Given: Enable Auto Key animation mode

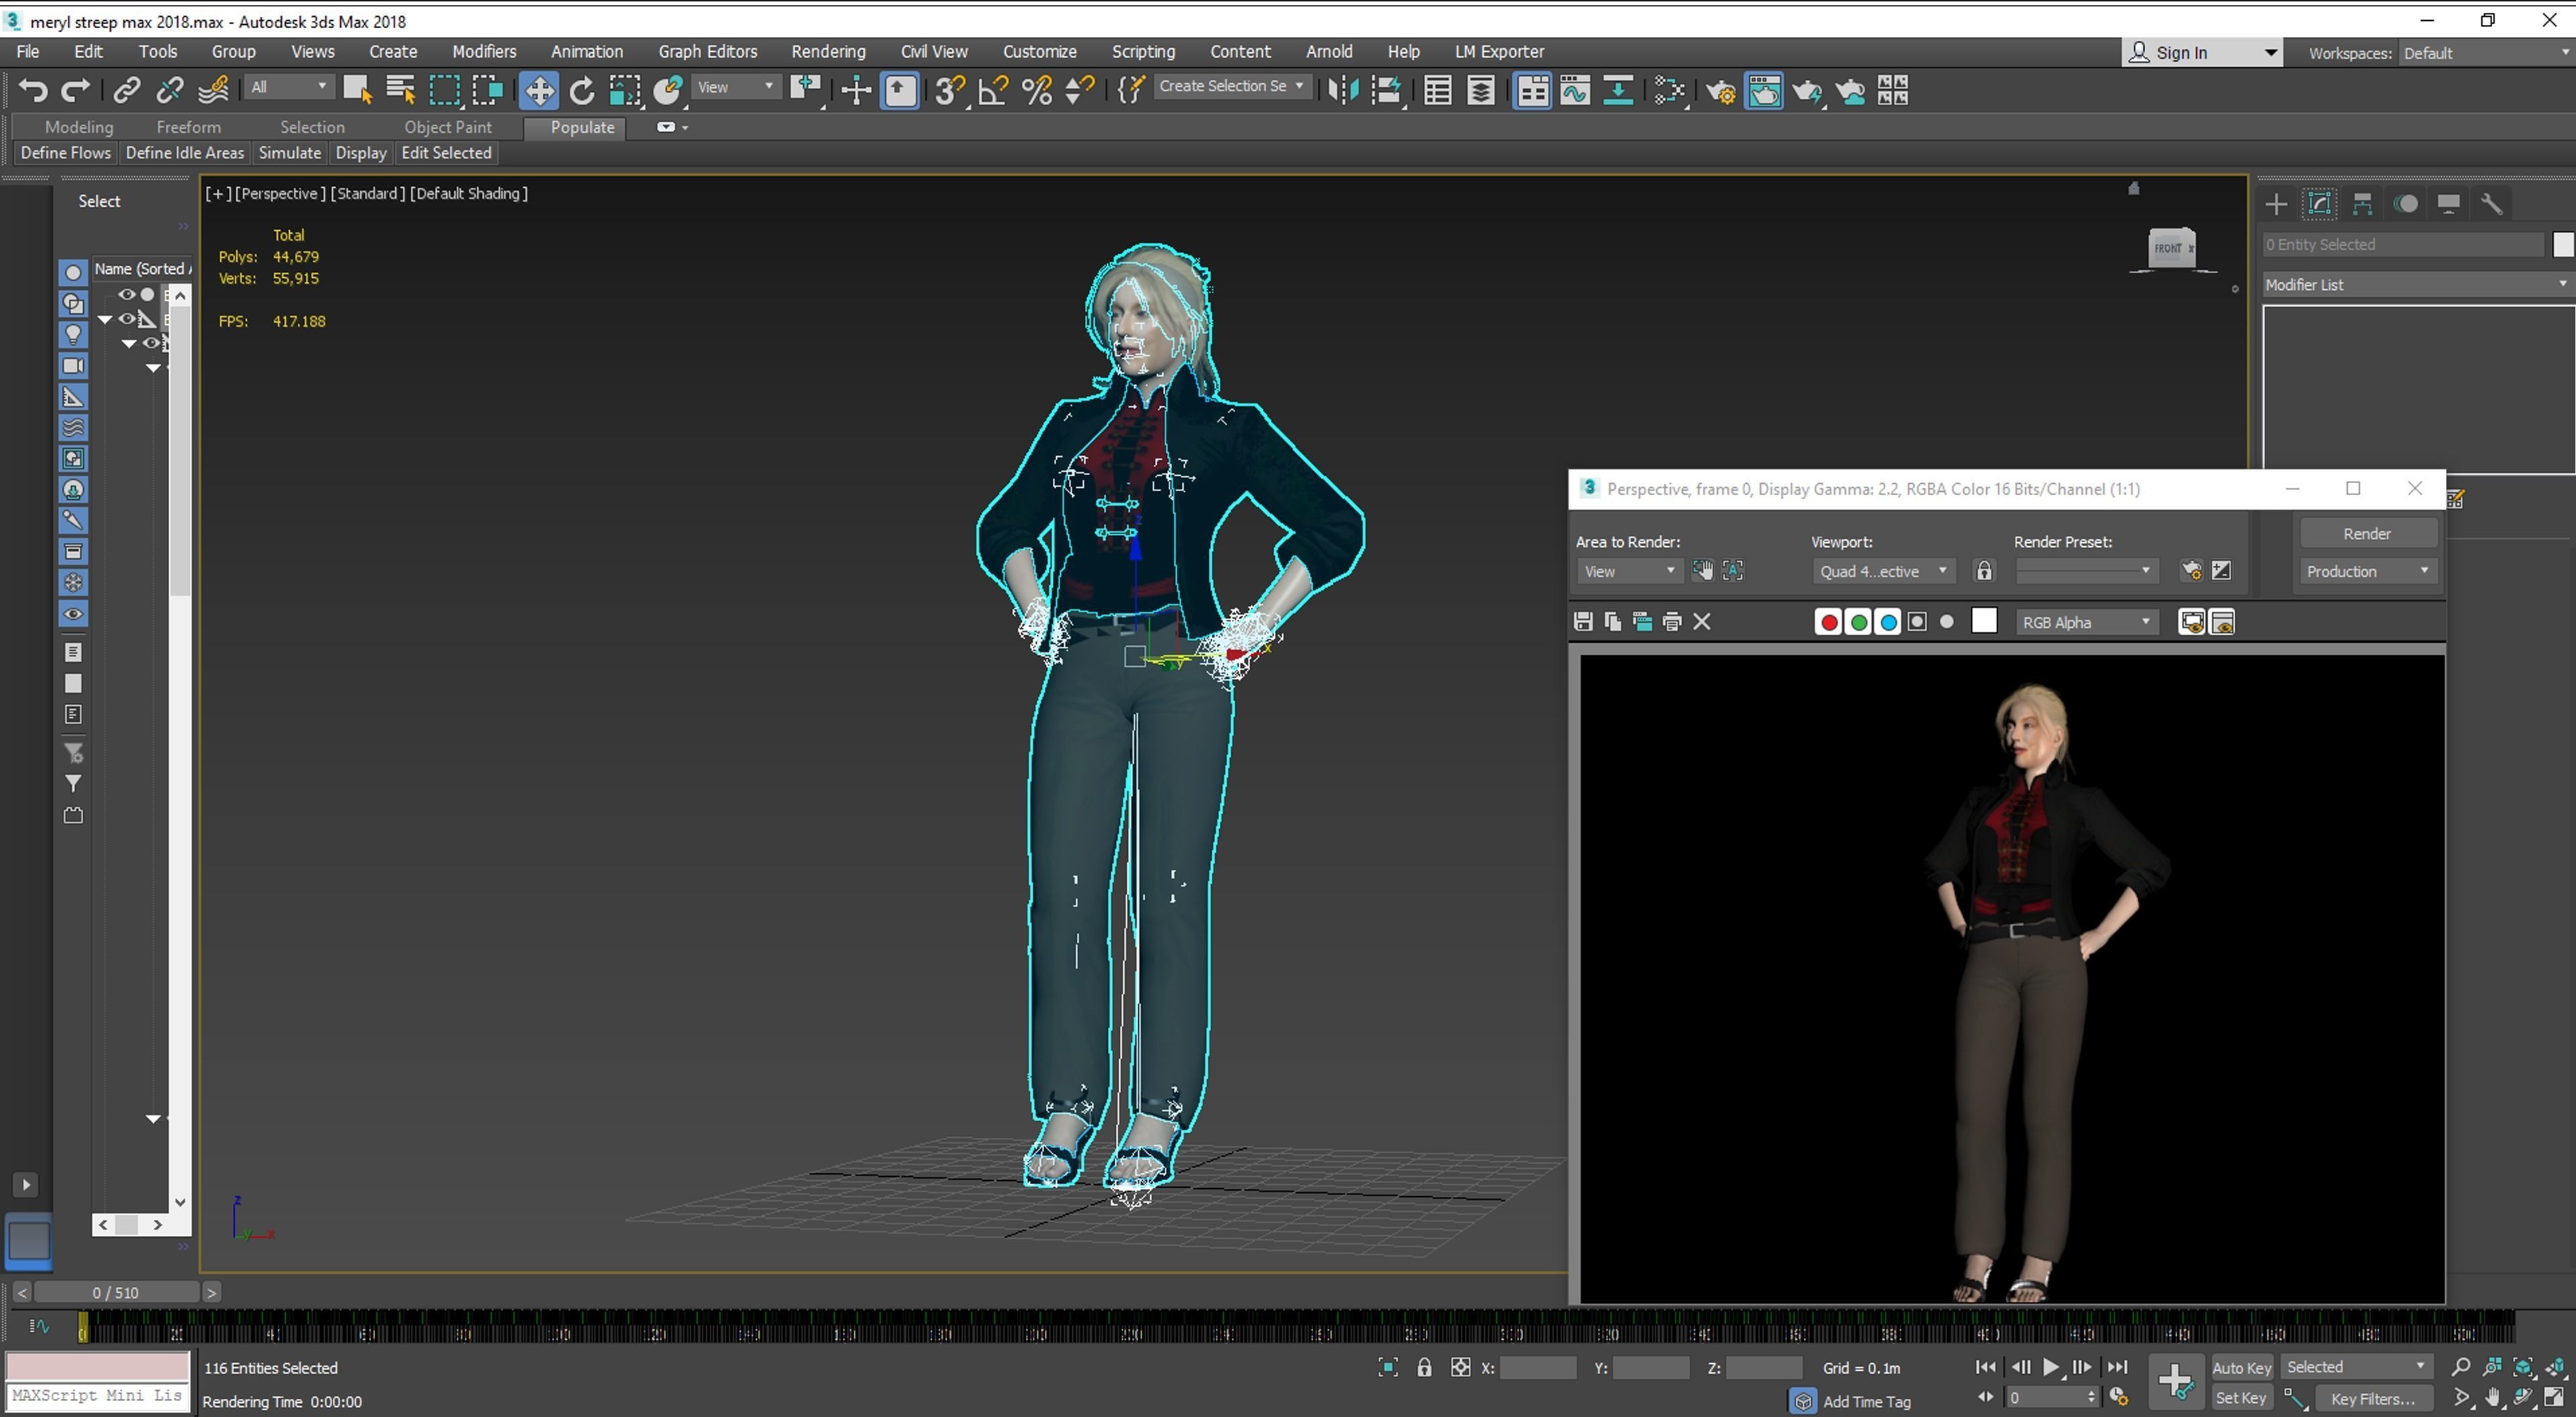Looking at the screenshot, I should pyautogui.click(x=2242, y=1366).
